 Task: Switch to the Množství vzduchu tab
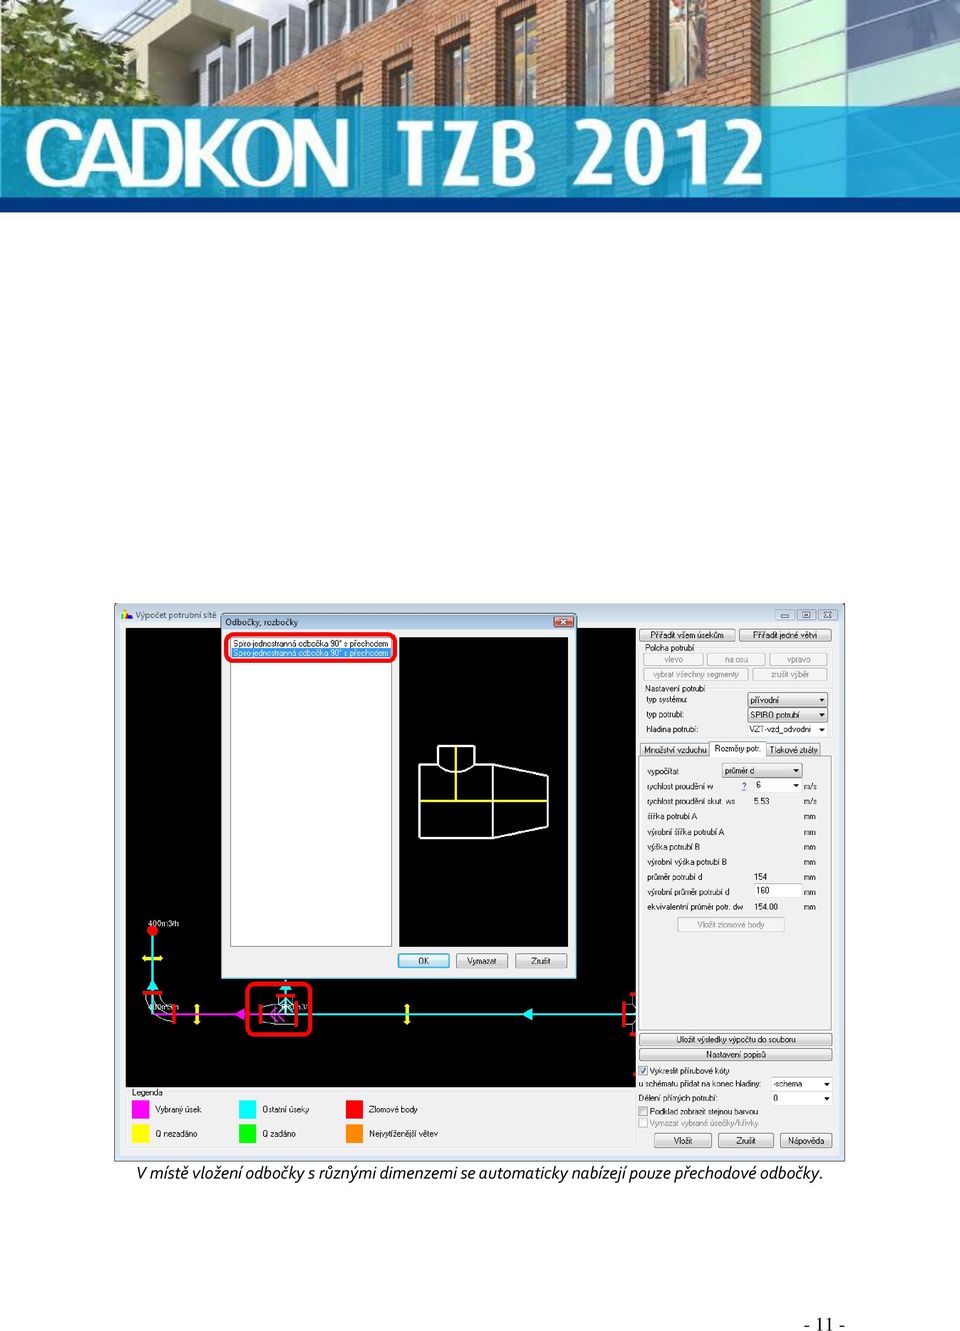pos(675,750)
